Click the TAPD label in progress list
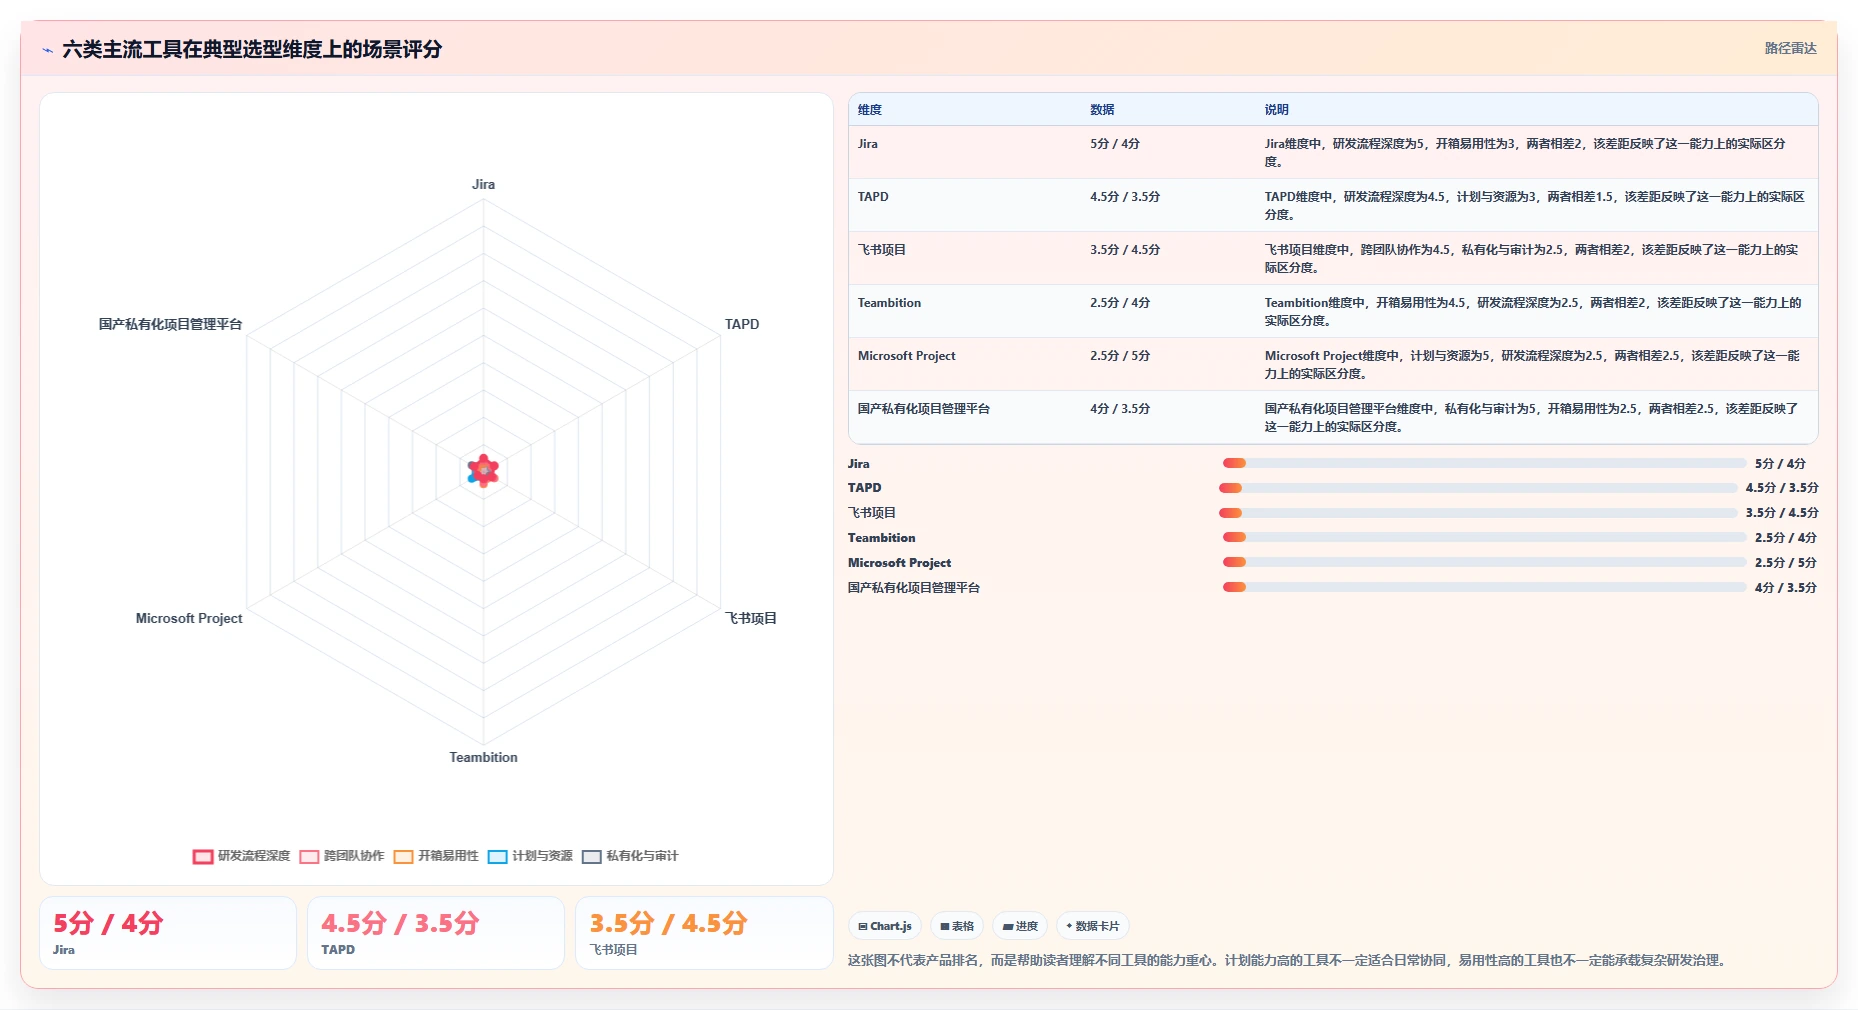1858x1010 pixels. coord(864,488)
